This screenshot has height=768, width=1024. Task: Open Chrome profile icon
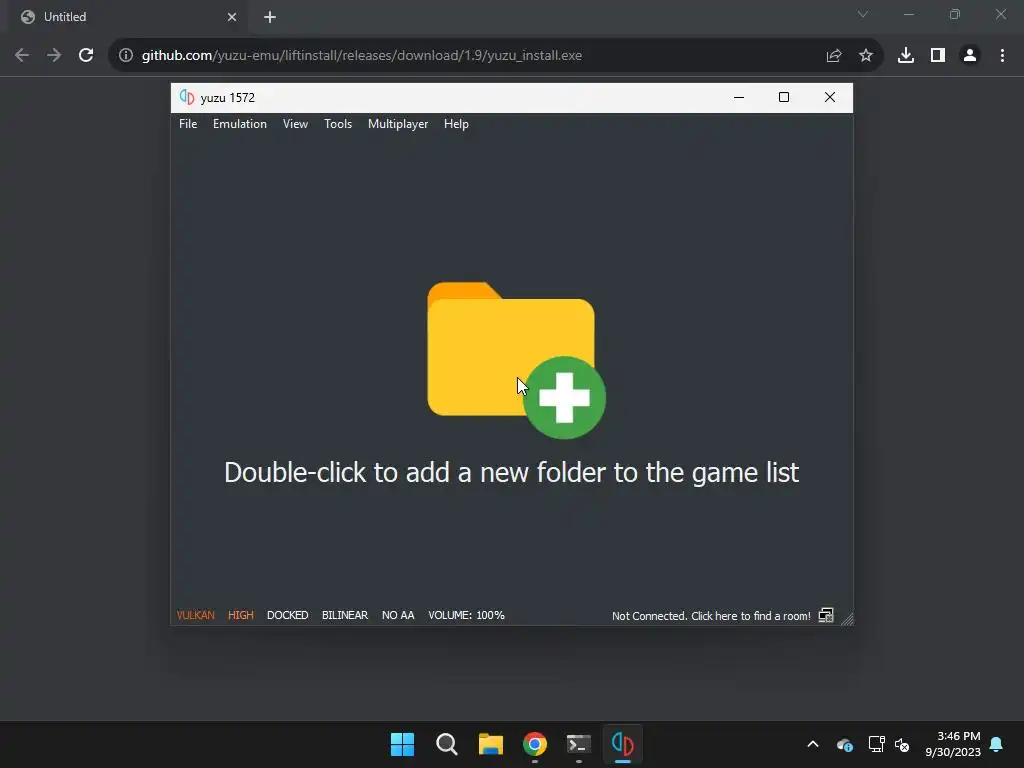click(x=970, y=56)
